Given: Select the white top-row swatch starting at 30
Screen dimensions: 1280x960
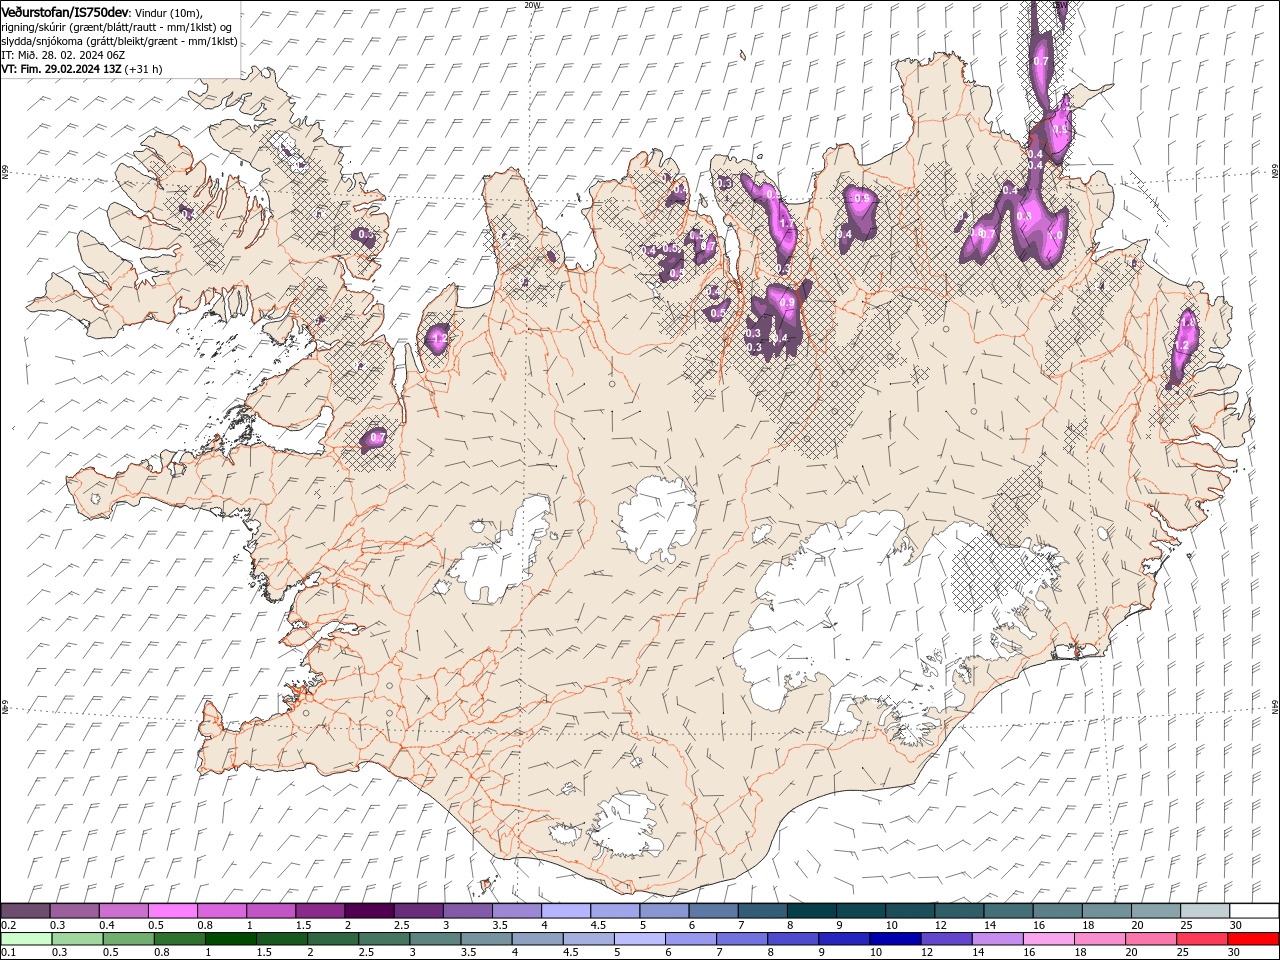Looking at the screenshot, I should [1254, 911].
